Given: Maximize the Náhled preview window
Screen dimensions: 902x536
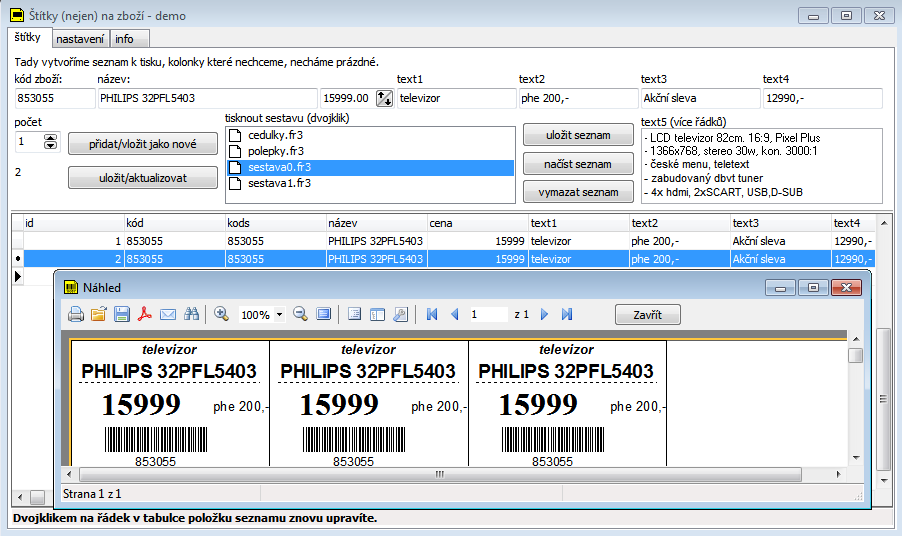Looking at the screenshot, I should point(813,288).
